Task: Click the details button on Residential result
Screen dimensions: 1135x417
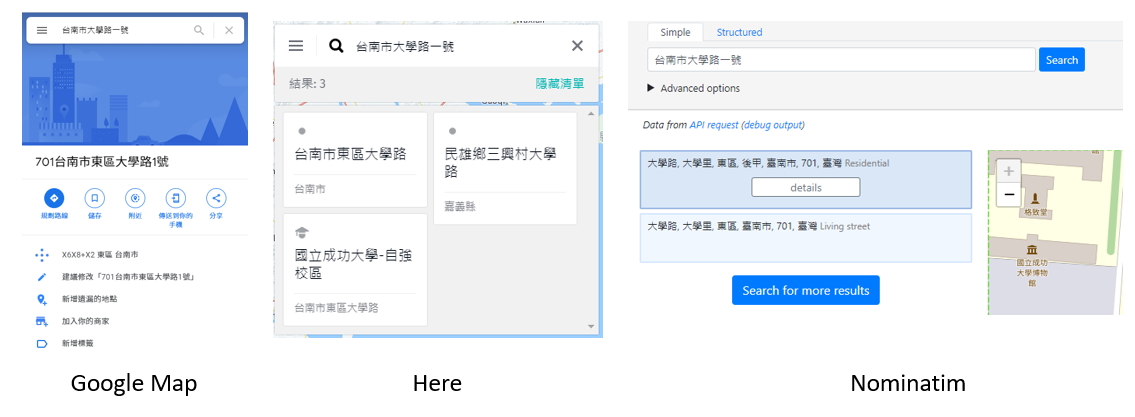Action: (806, 188)
